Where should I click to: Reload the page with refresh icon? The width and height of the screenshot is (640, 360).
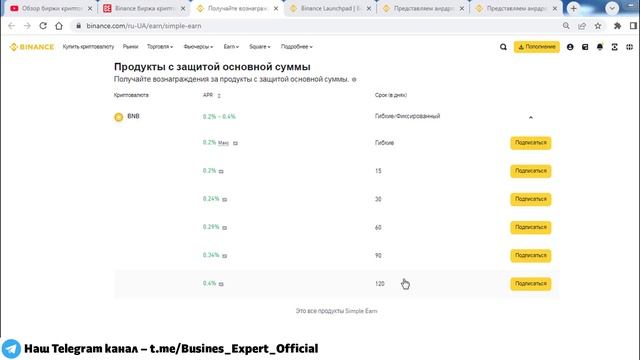(x=43, y=26)
